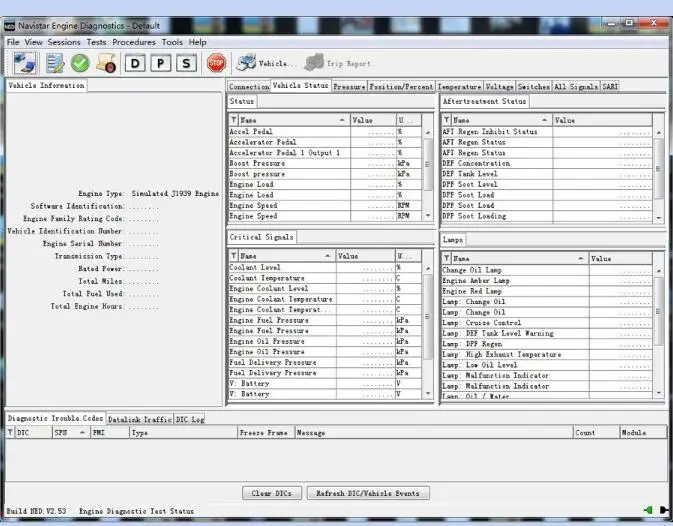Click the Module column header
Image resolution: width=673 pixels, height=526 pixels.
click(x=643, y=432)
